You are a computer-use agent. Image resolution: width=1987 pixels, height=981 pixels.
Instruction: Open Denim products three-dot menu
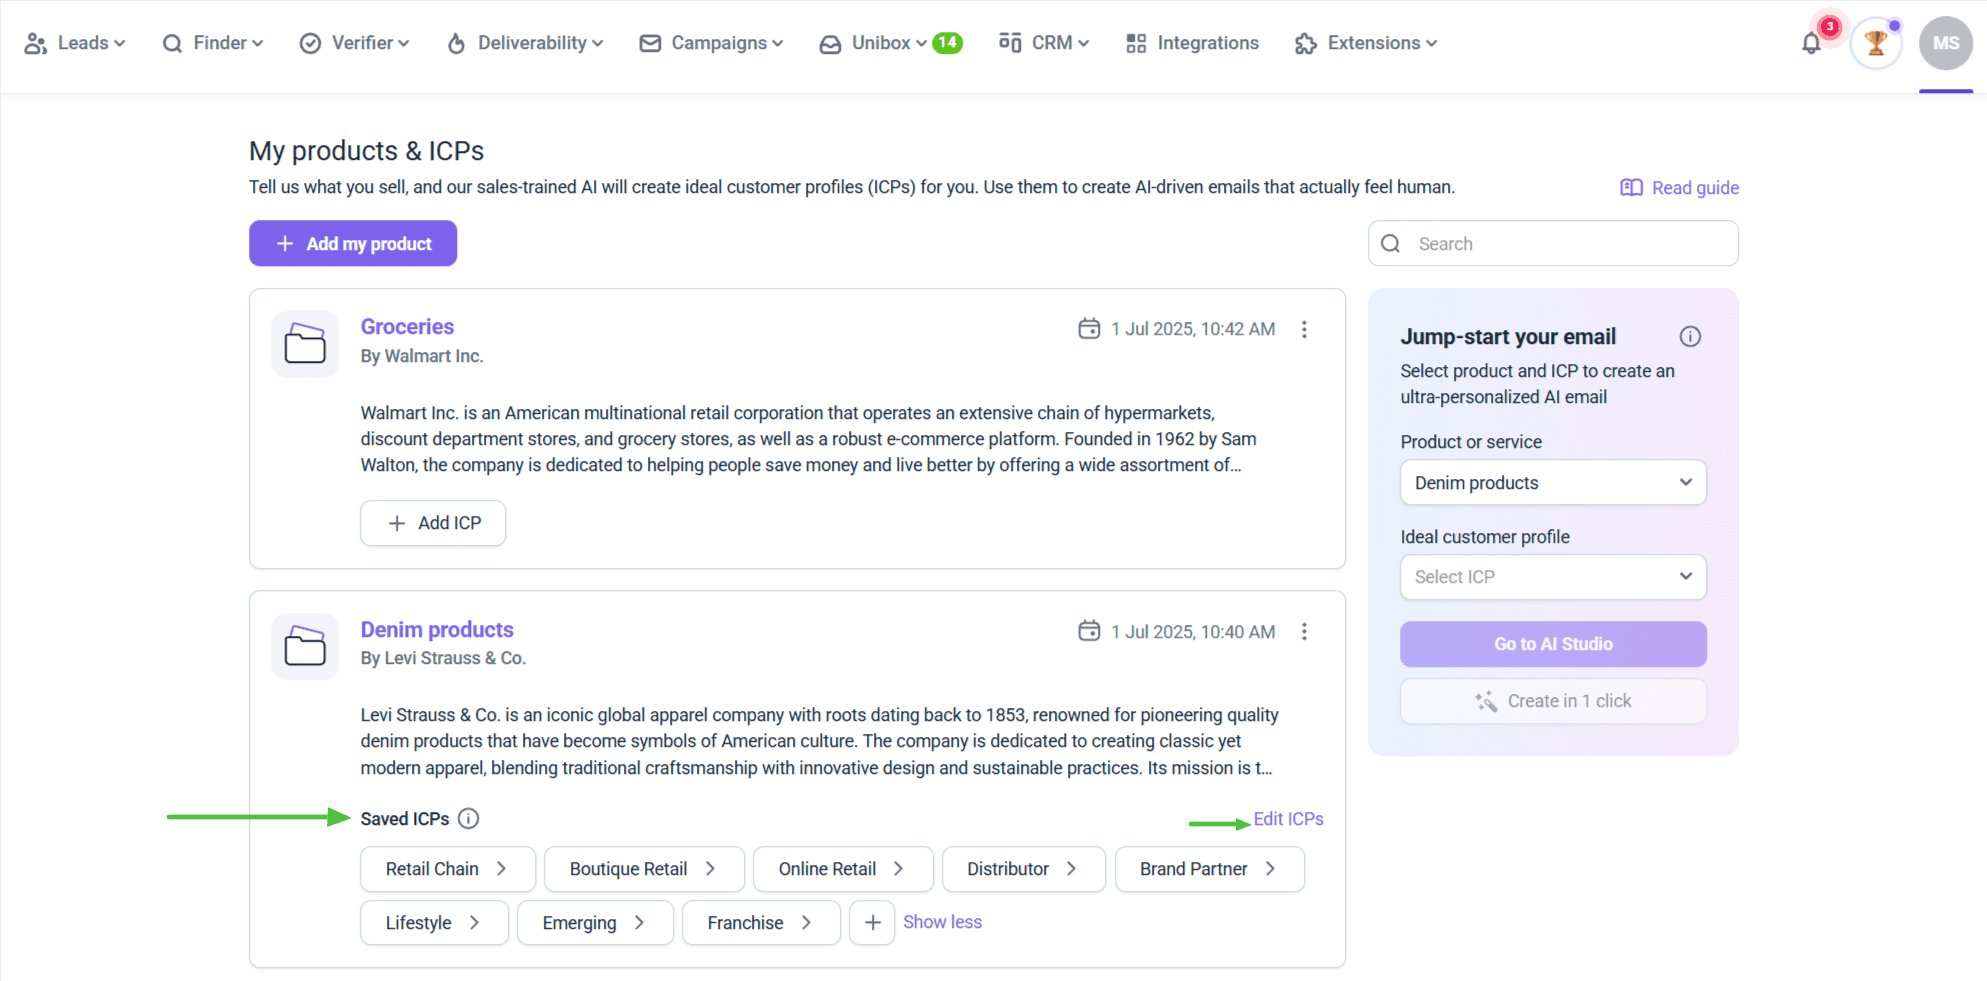(1304, 632)
